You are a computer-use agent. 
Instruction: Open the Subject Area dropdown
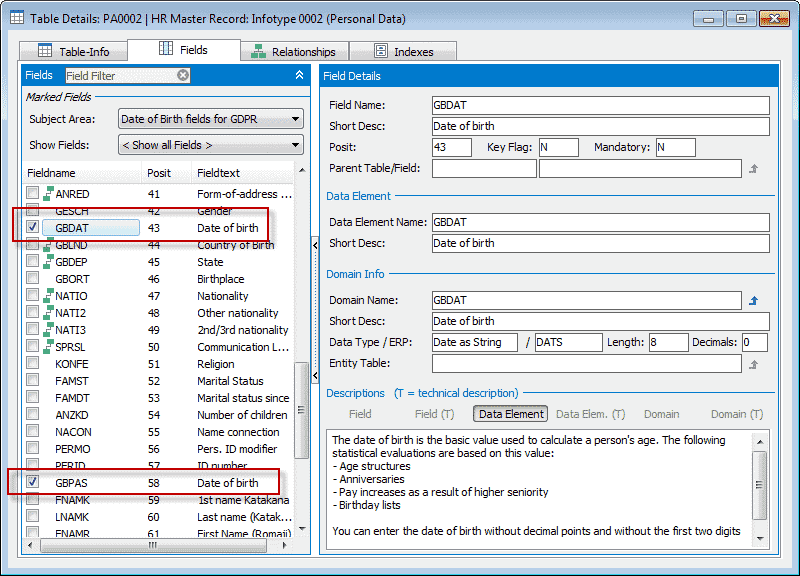click(x=211, y=119)
